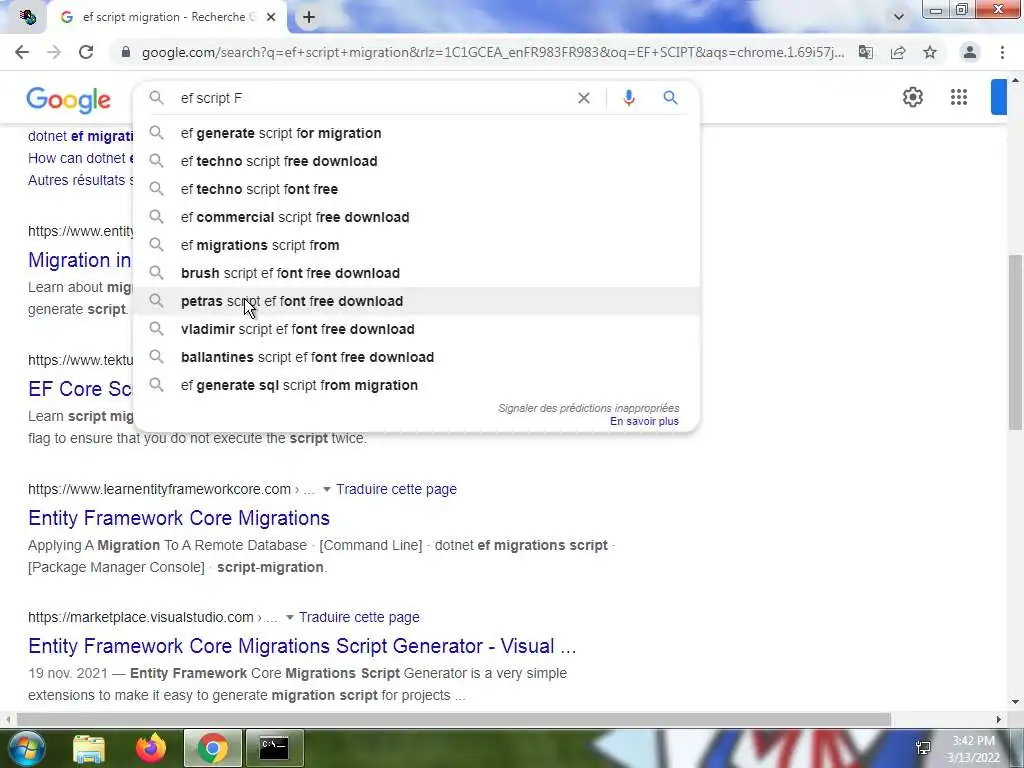
Task: Open a new tab with the plus button
Action: (309, 18)
